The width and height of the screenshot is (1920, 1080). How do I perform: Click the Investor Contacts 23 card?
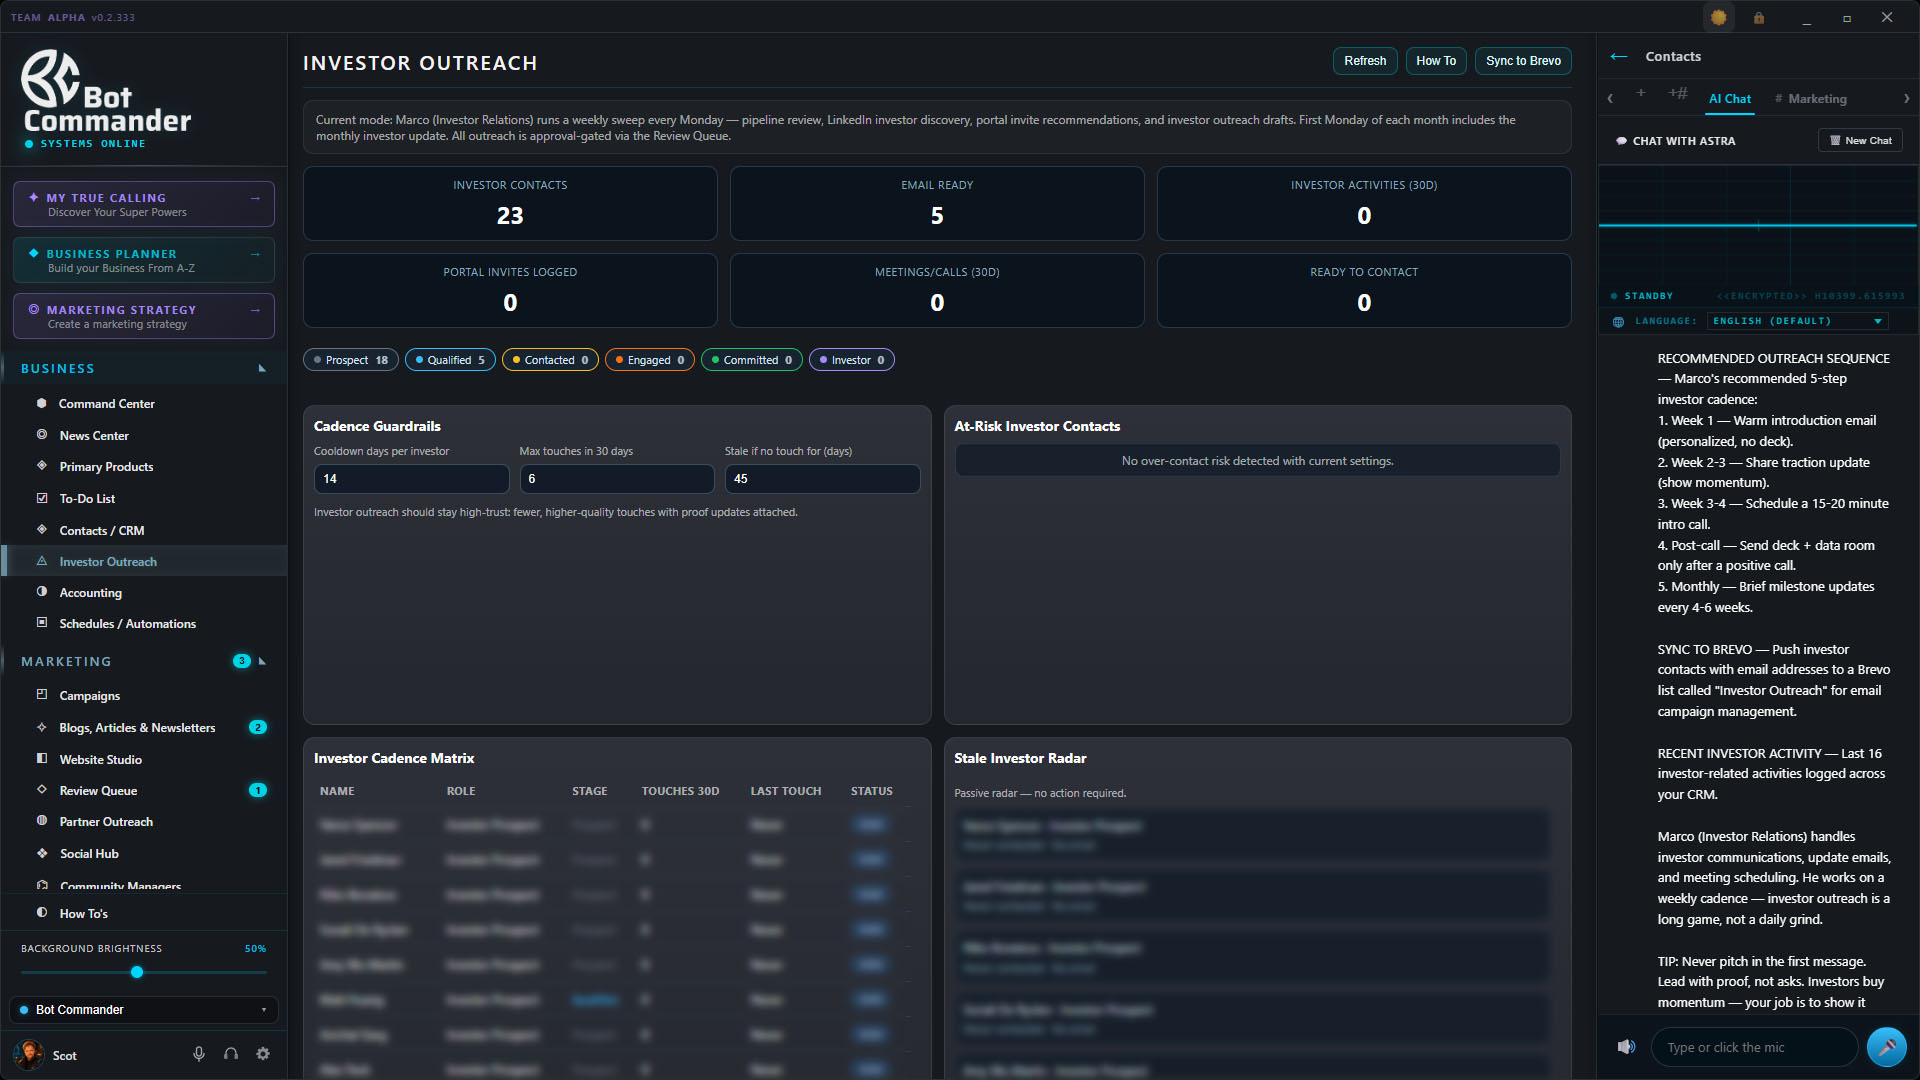pos(510,203)
